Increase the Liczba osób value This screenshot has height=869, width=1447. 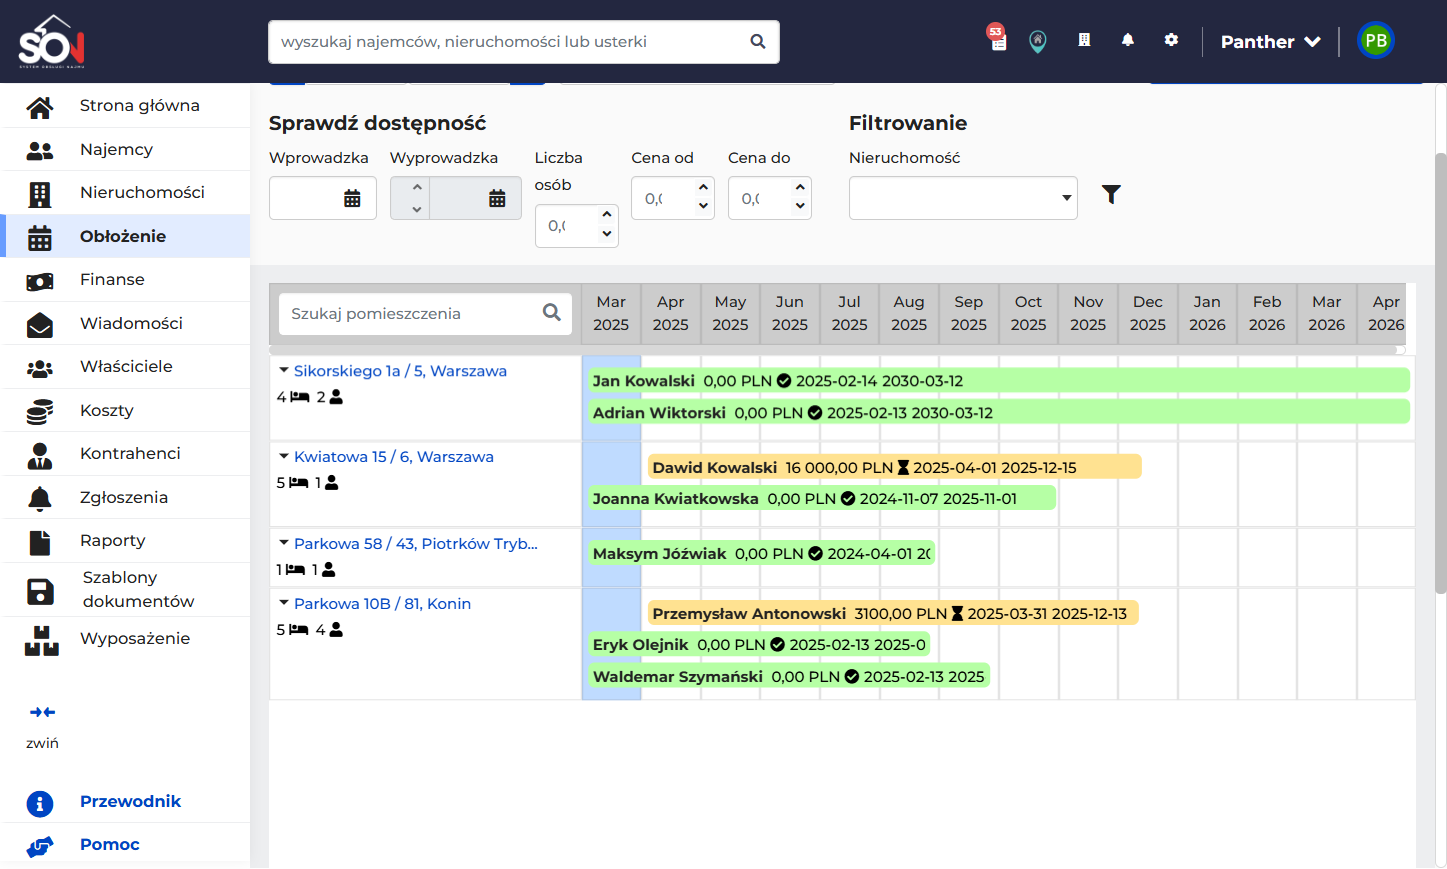coord(607,215)
